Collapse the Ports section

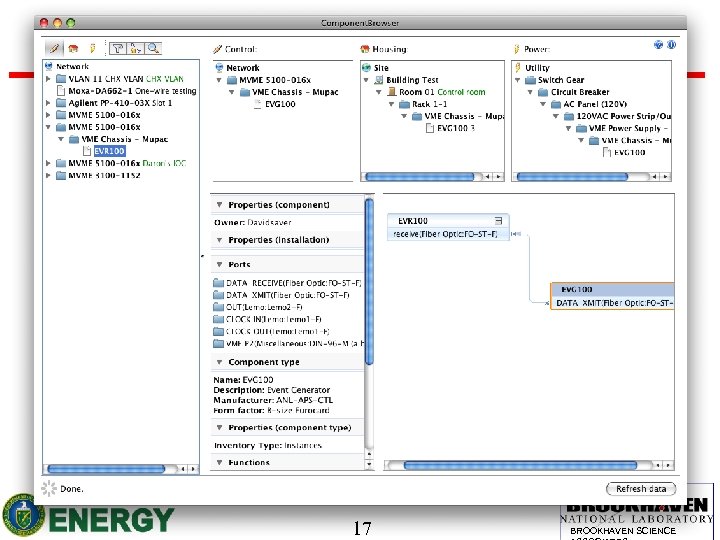pos(219,264)
